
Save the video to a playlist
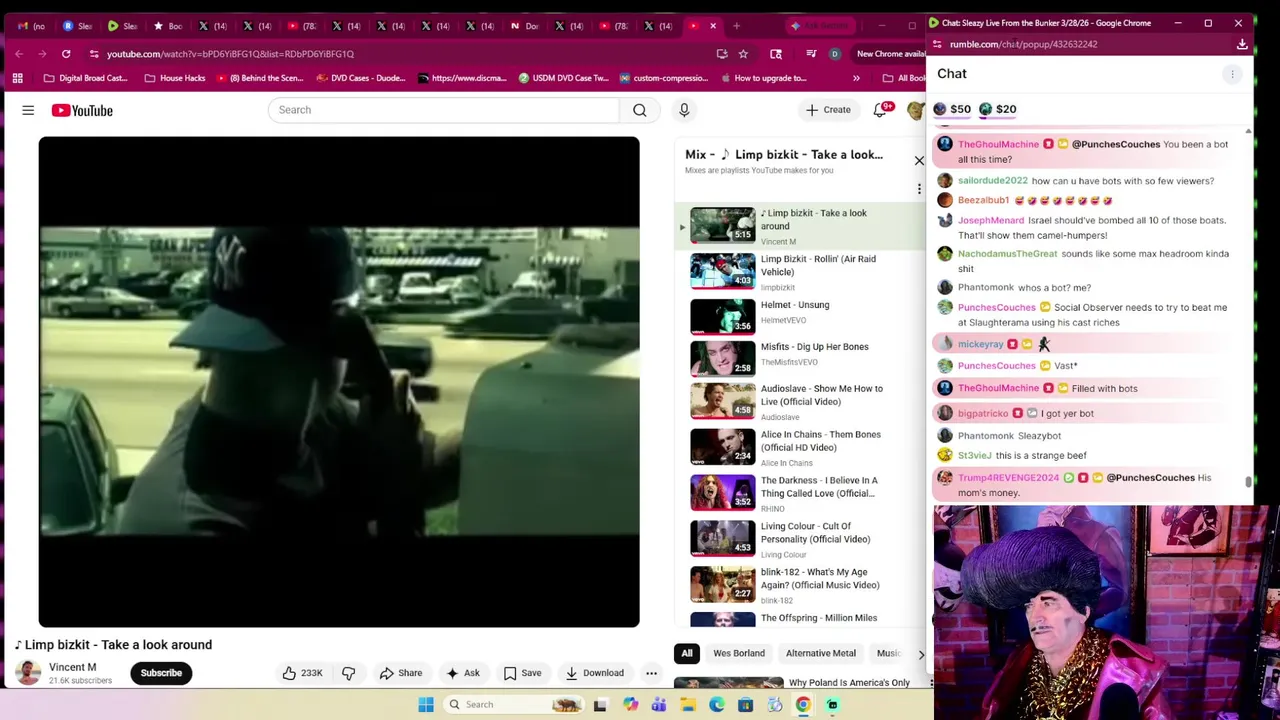click(x=522, y=673)
